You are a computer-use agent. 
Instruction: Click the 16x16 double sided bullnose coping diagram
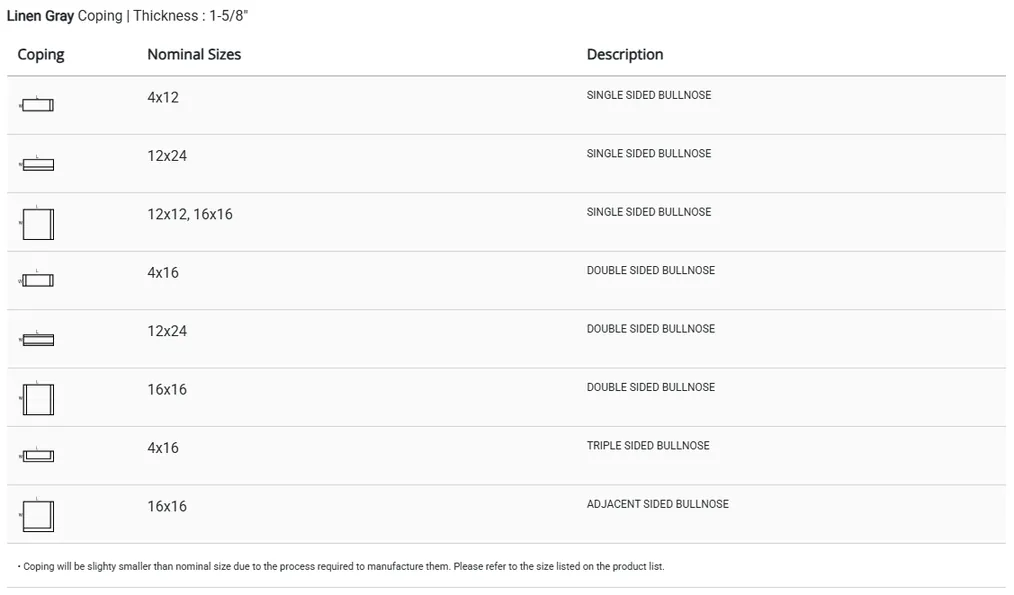click(38, 399)
